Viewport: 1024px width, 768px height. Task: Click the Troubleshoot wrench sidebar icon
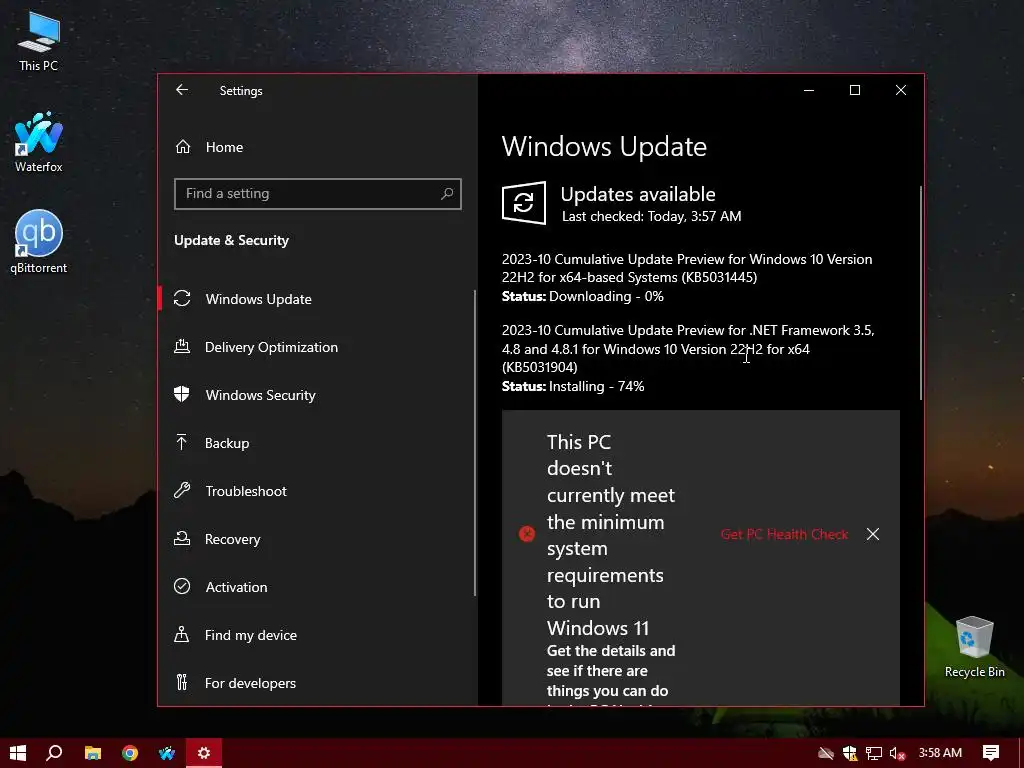click(x=182, y=490)
